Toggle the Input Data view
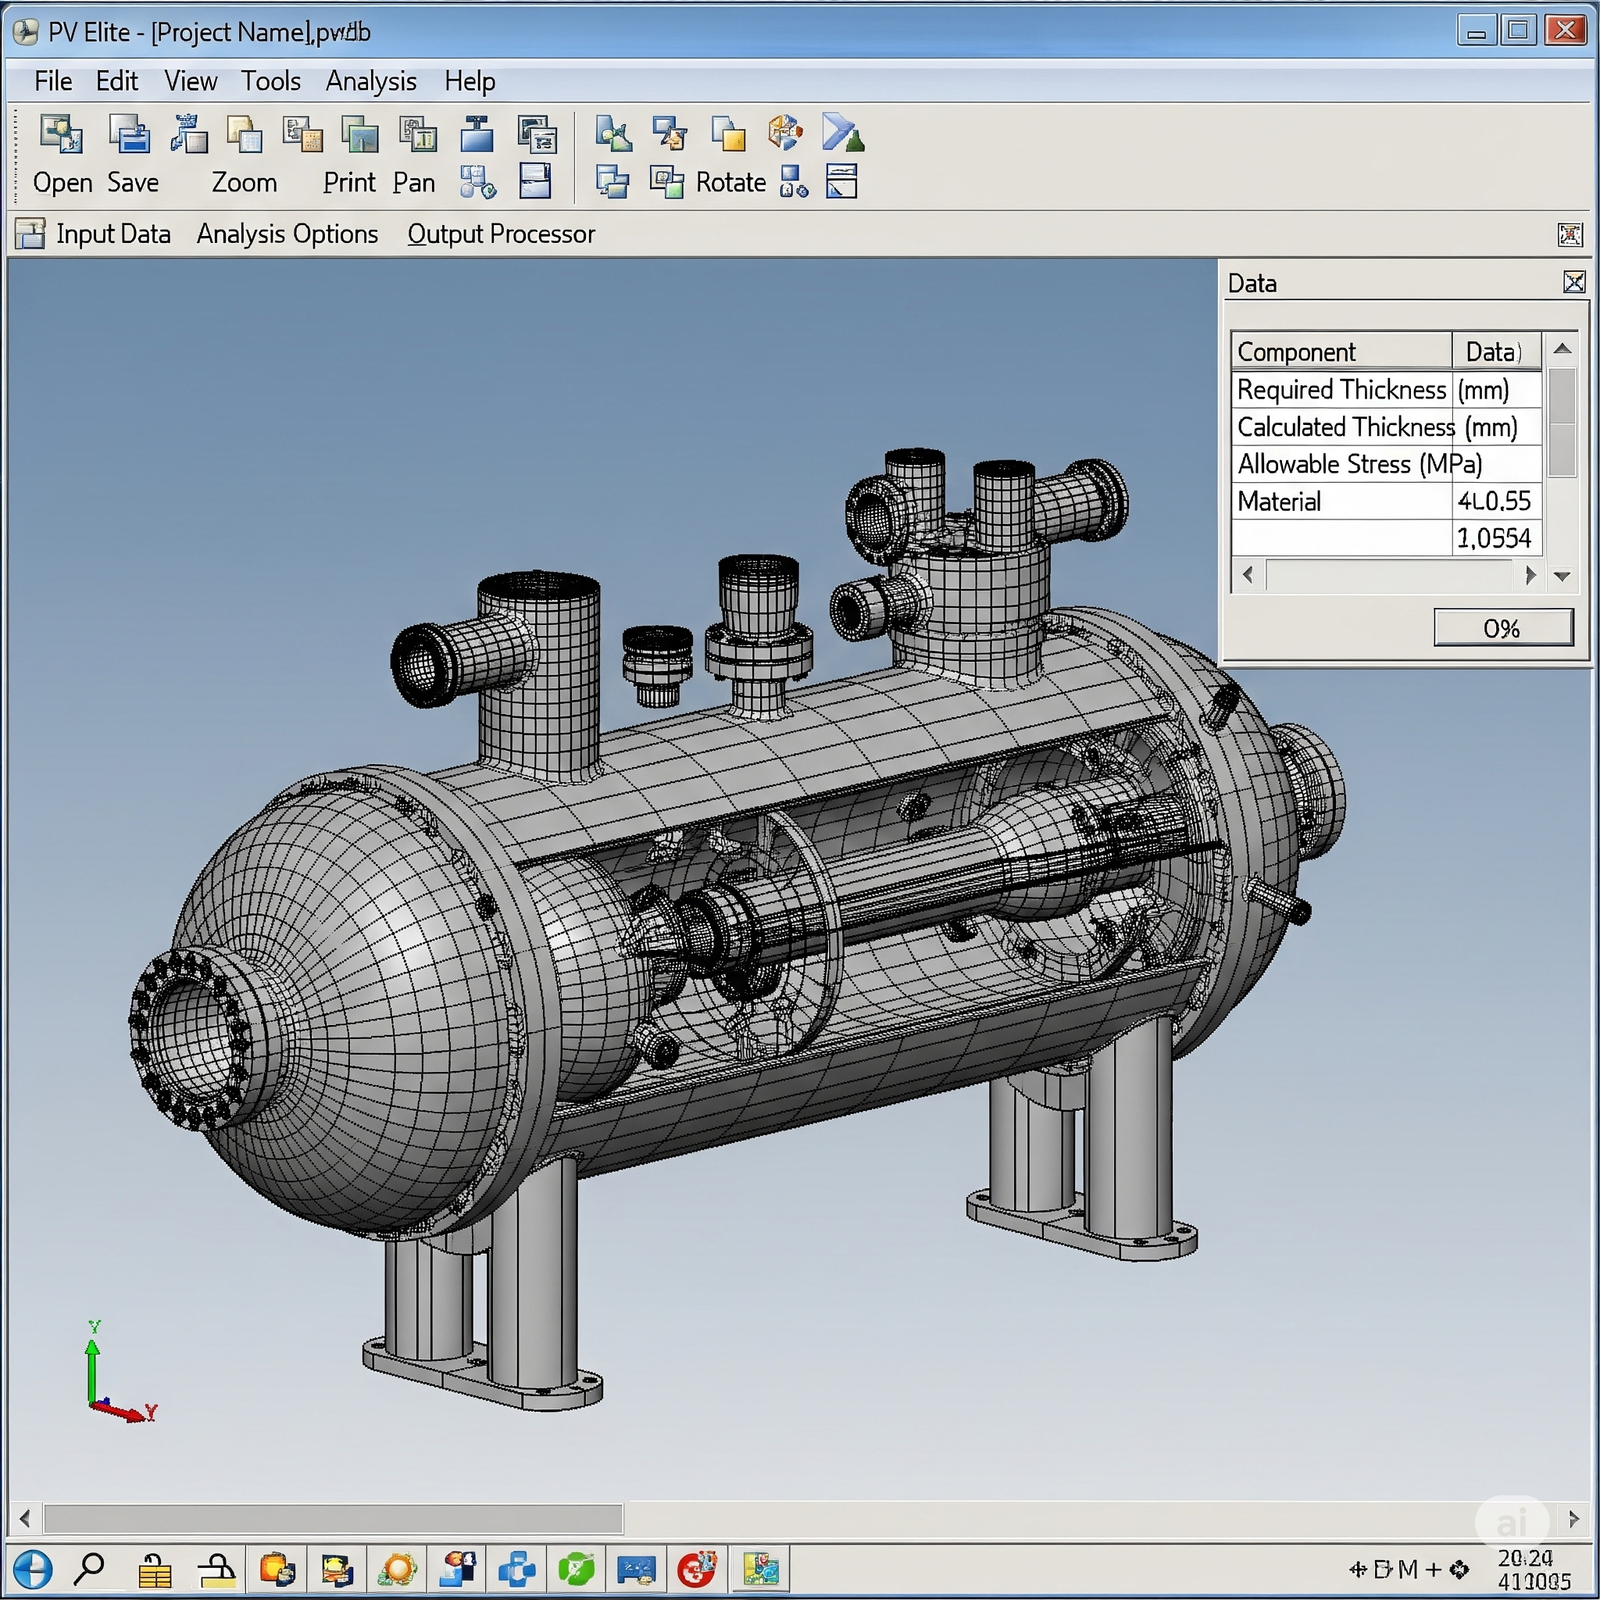The height and width of the screenshot is (1600, 1600). (x=113, y=234)
